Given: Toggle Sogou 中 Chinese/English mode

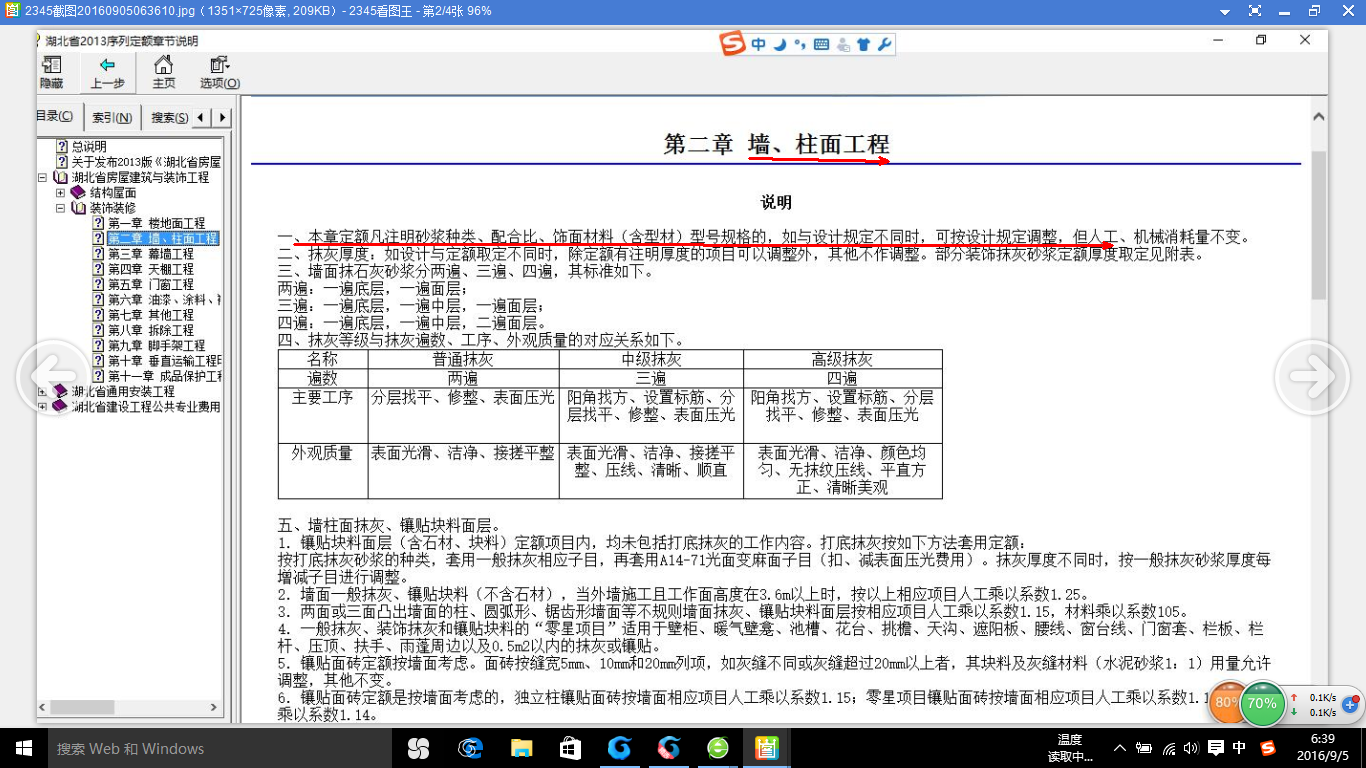Looking at the screenshot, I should coord(759,44).
